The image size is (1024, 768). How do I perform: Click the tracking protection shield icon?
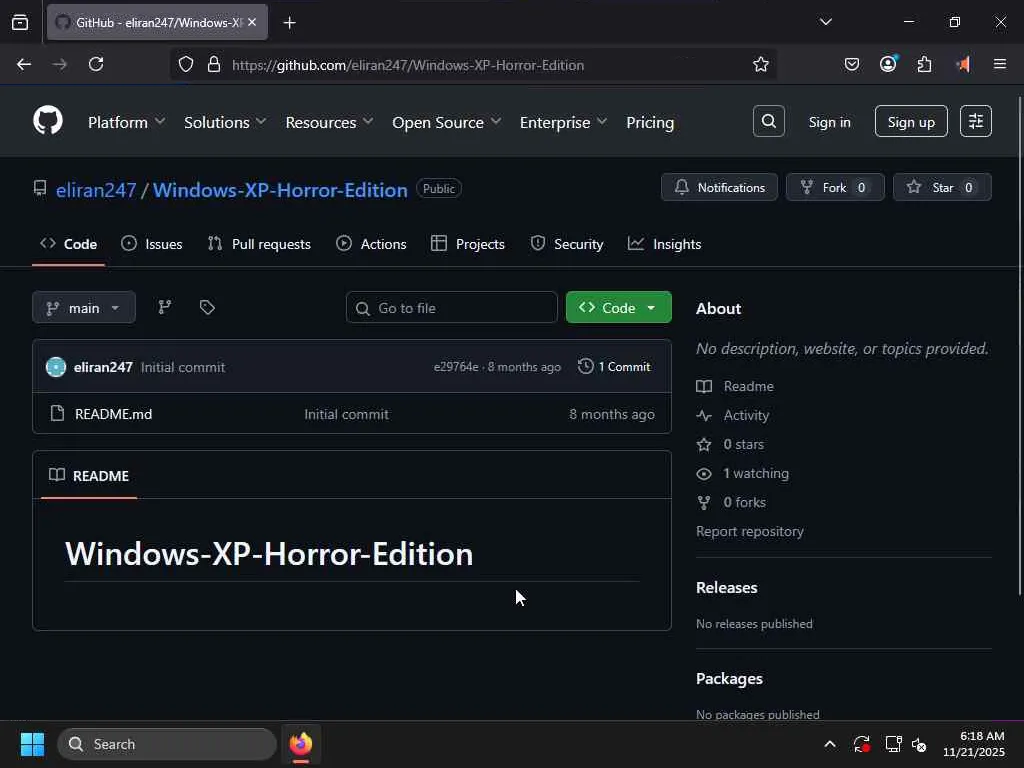pyautogui.click(x=186, y=65)
